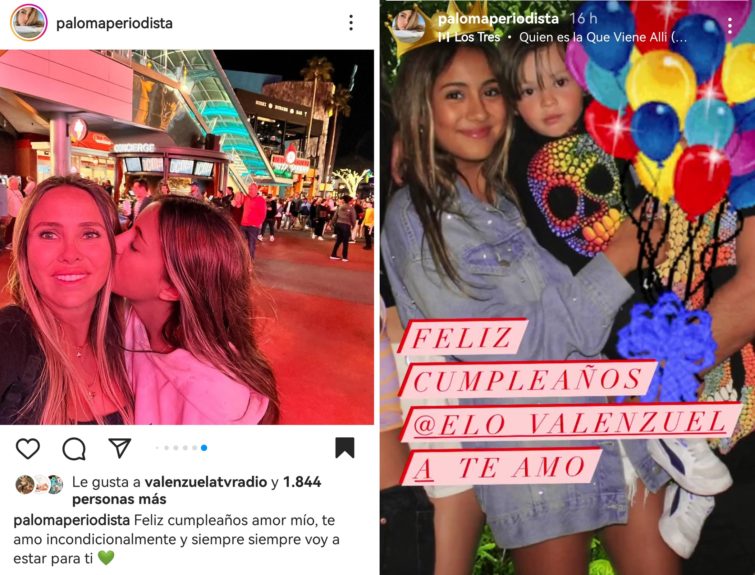Open story options three-dot menu
Screen dimensions: 755x575
click(x=730, y=26)
